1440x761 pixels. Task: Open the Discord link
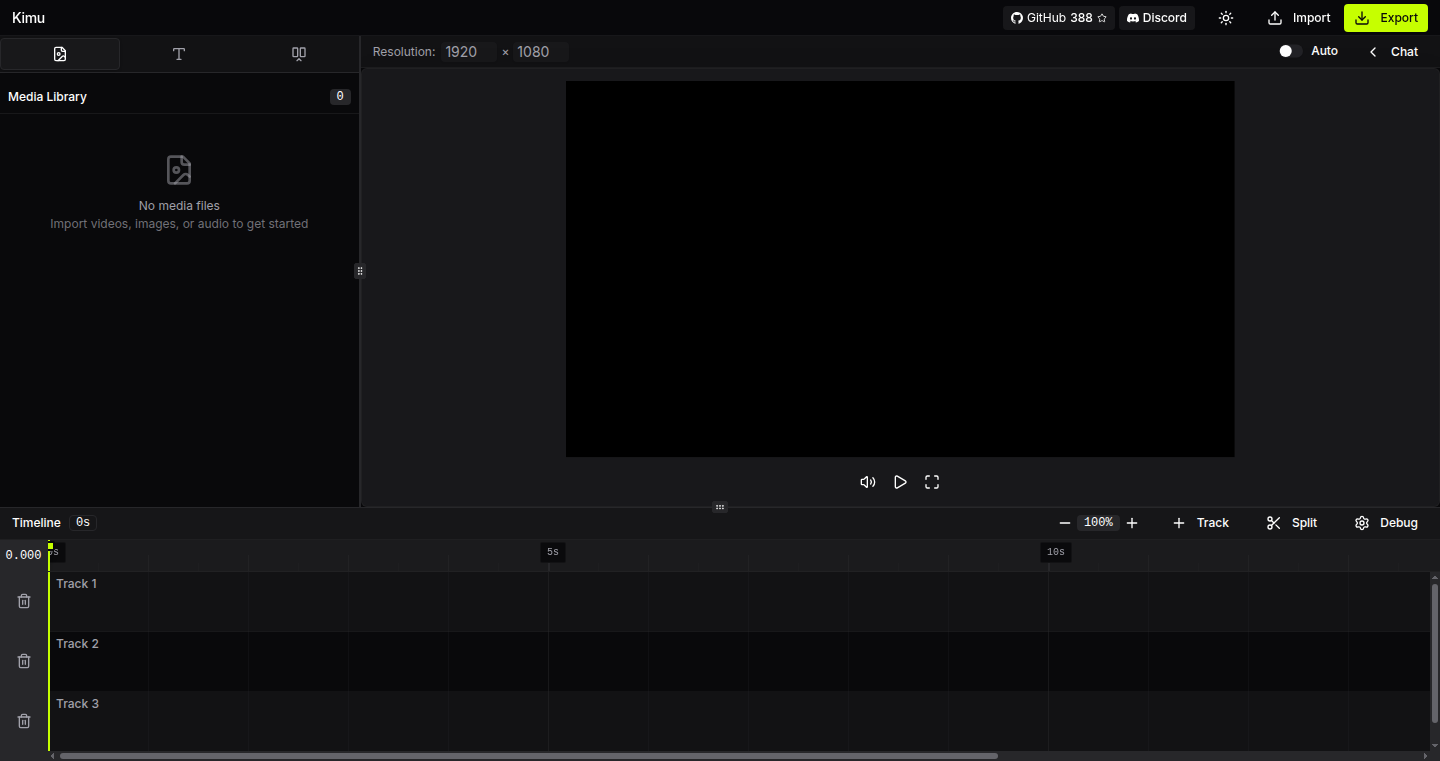(x=1157, y=18)
